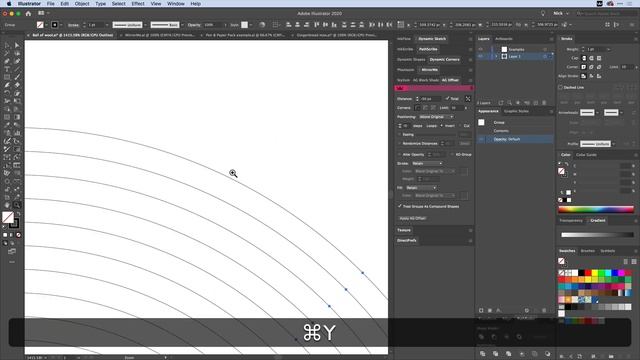The width and height of the screenshot is (640, 360).
Task: Open the Stroke Retain dropdown in AG Offset
Action: coord(427,163)
